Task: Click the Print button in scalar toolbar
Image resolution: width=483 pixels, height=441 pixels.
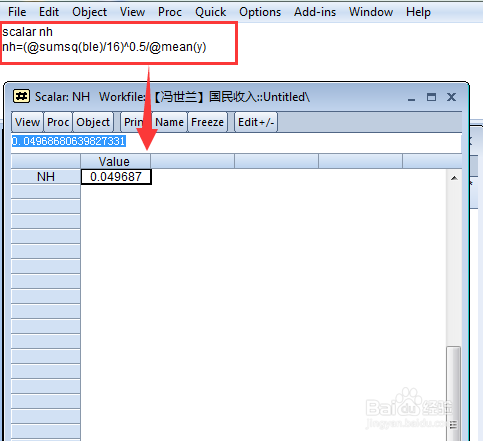Action: 134,122
